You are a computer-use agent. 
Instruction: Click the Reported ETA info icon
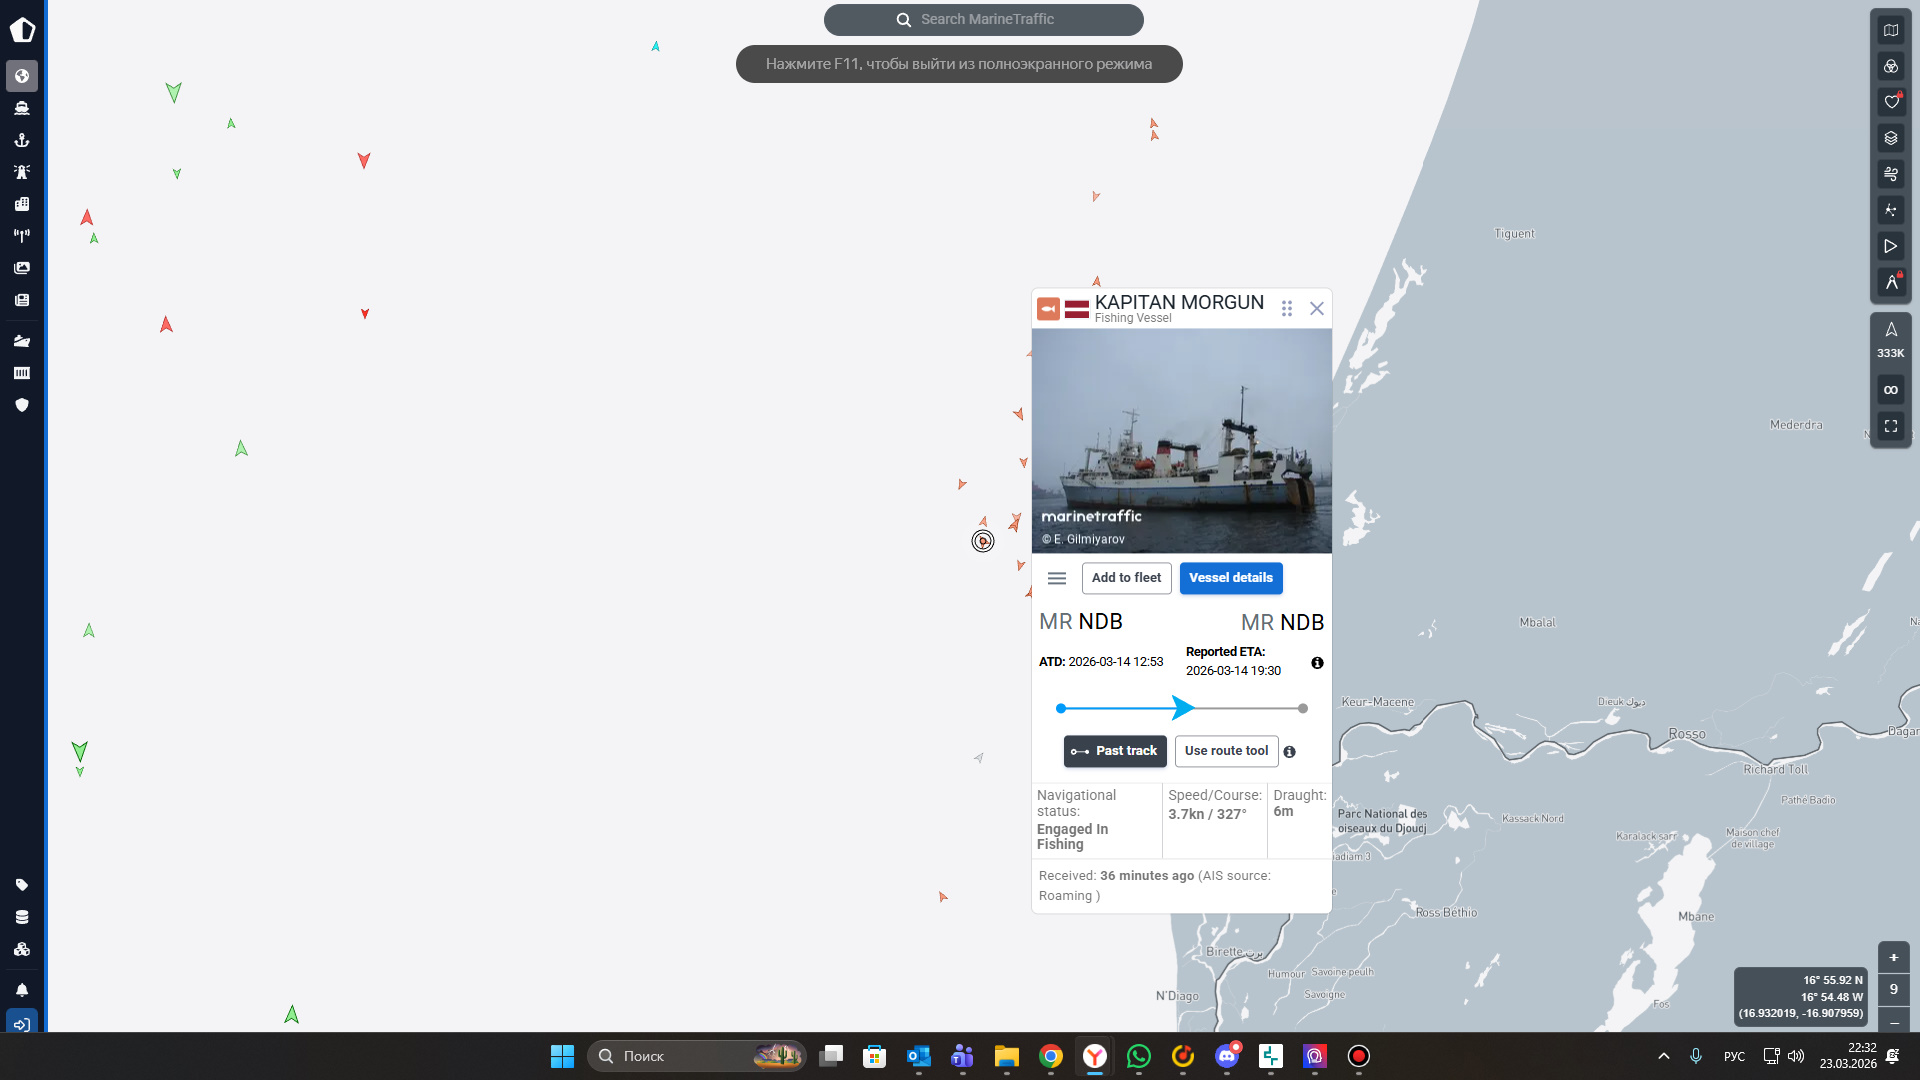click(1317, 663)
